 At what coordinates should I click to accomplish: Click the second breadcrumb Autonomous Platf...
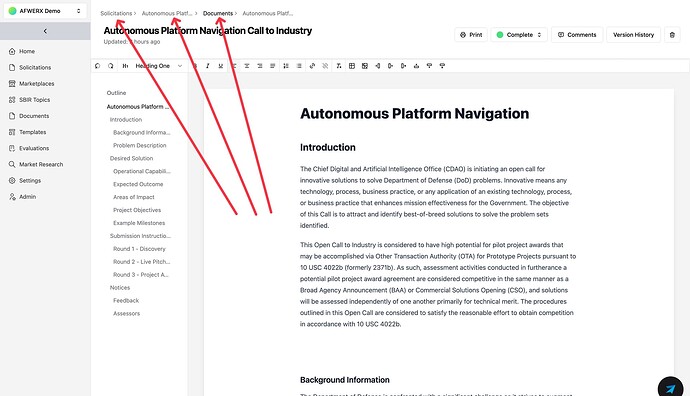point(167,13)
